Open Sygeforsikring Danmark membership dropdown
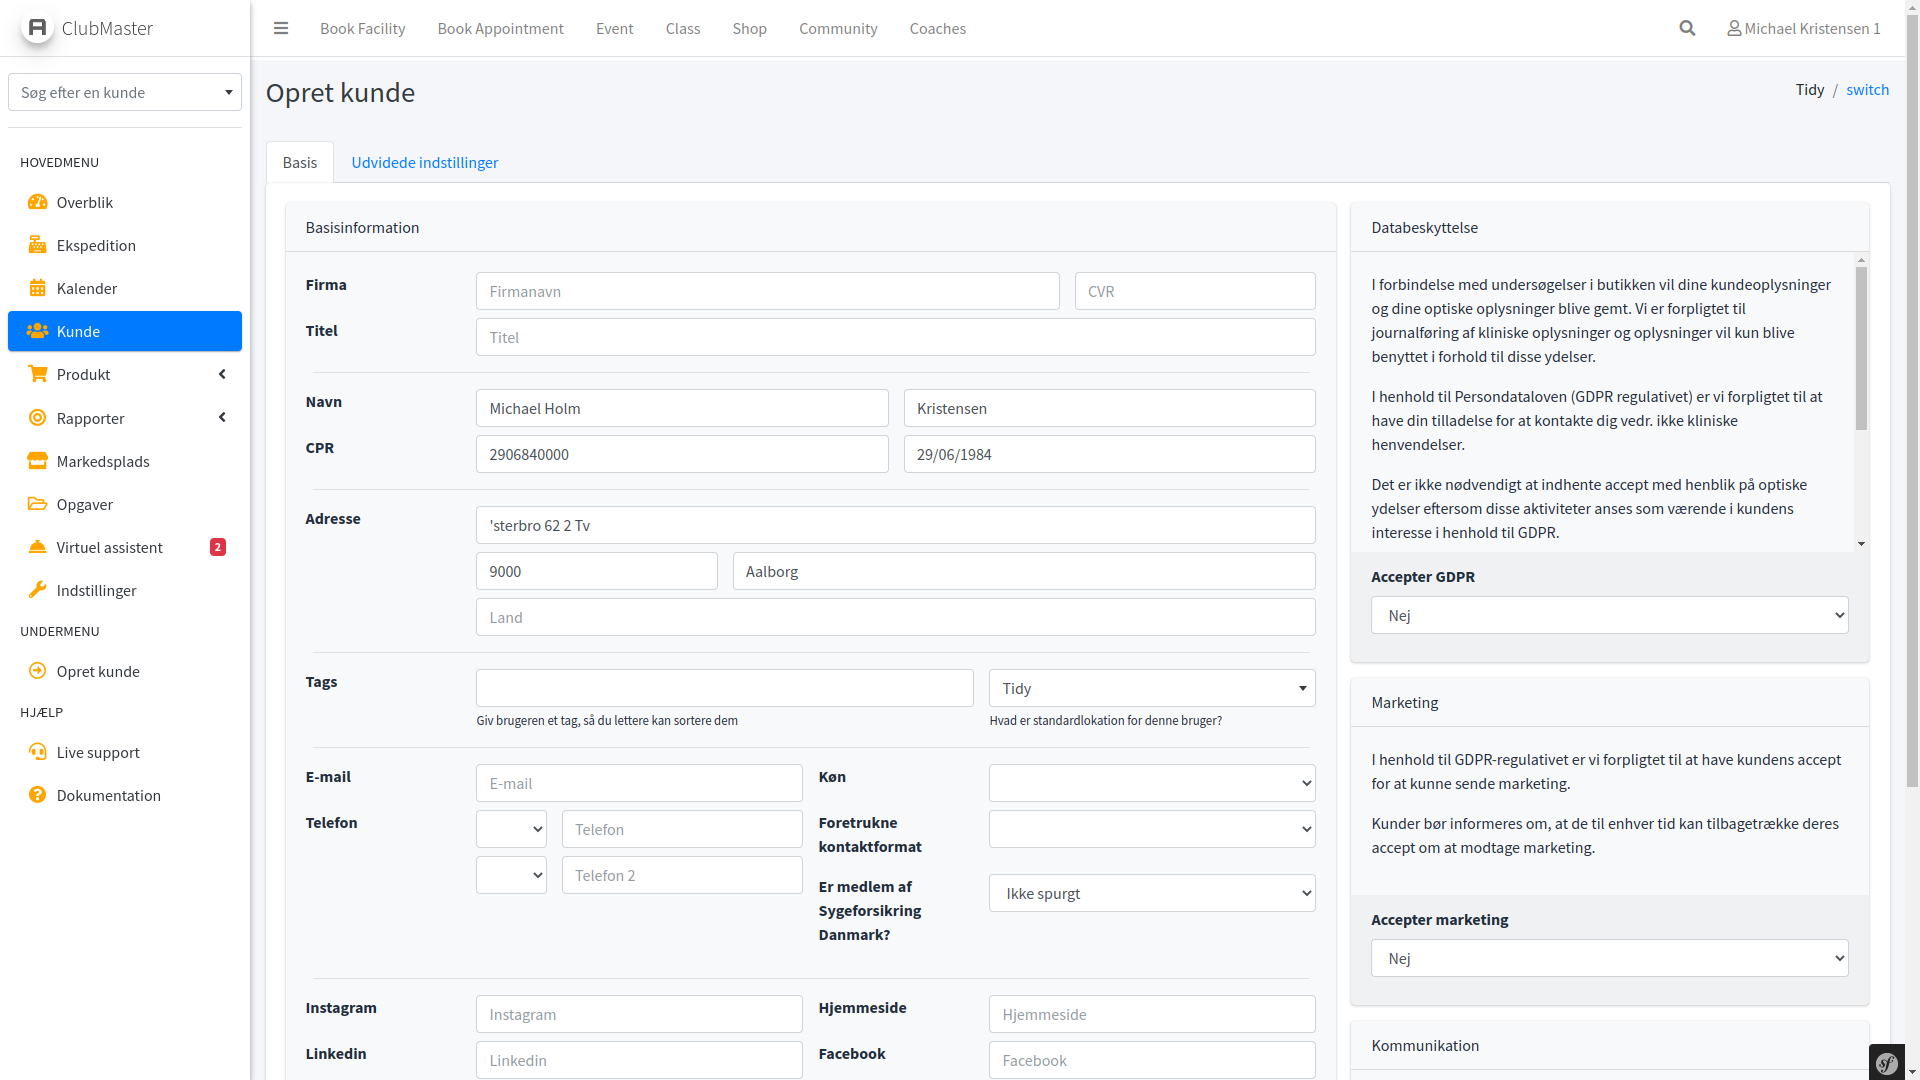The image size is (1920, 1080). pyautogui.click(x=1152, y=893)
